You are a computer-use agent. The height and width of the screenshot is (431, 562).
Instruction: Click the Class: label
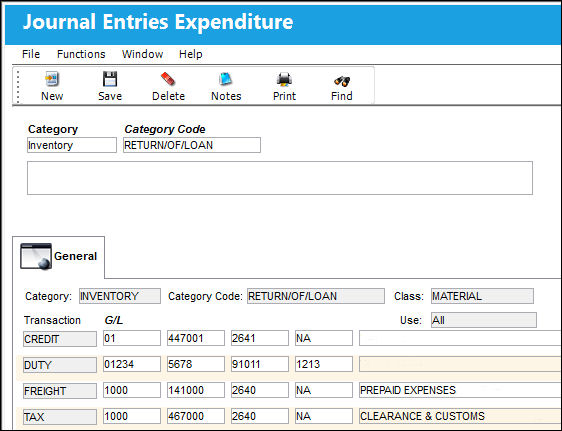(x=409, y=296)
